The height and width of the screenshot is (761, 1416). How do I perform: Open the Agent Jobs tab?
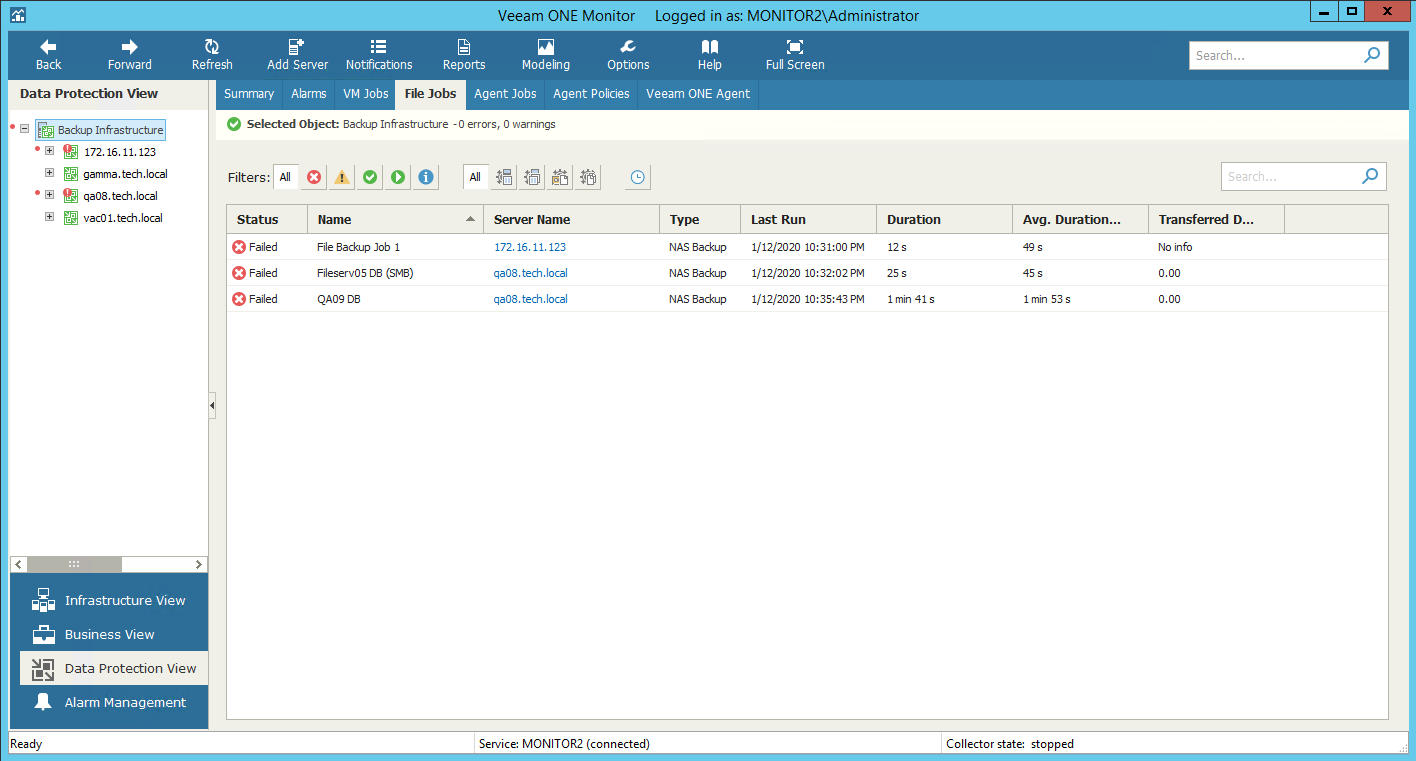[505, 94]
